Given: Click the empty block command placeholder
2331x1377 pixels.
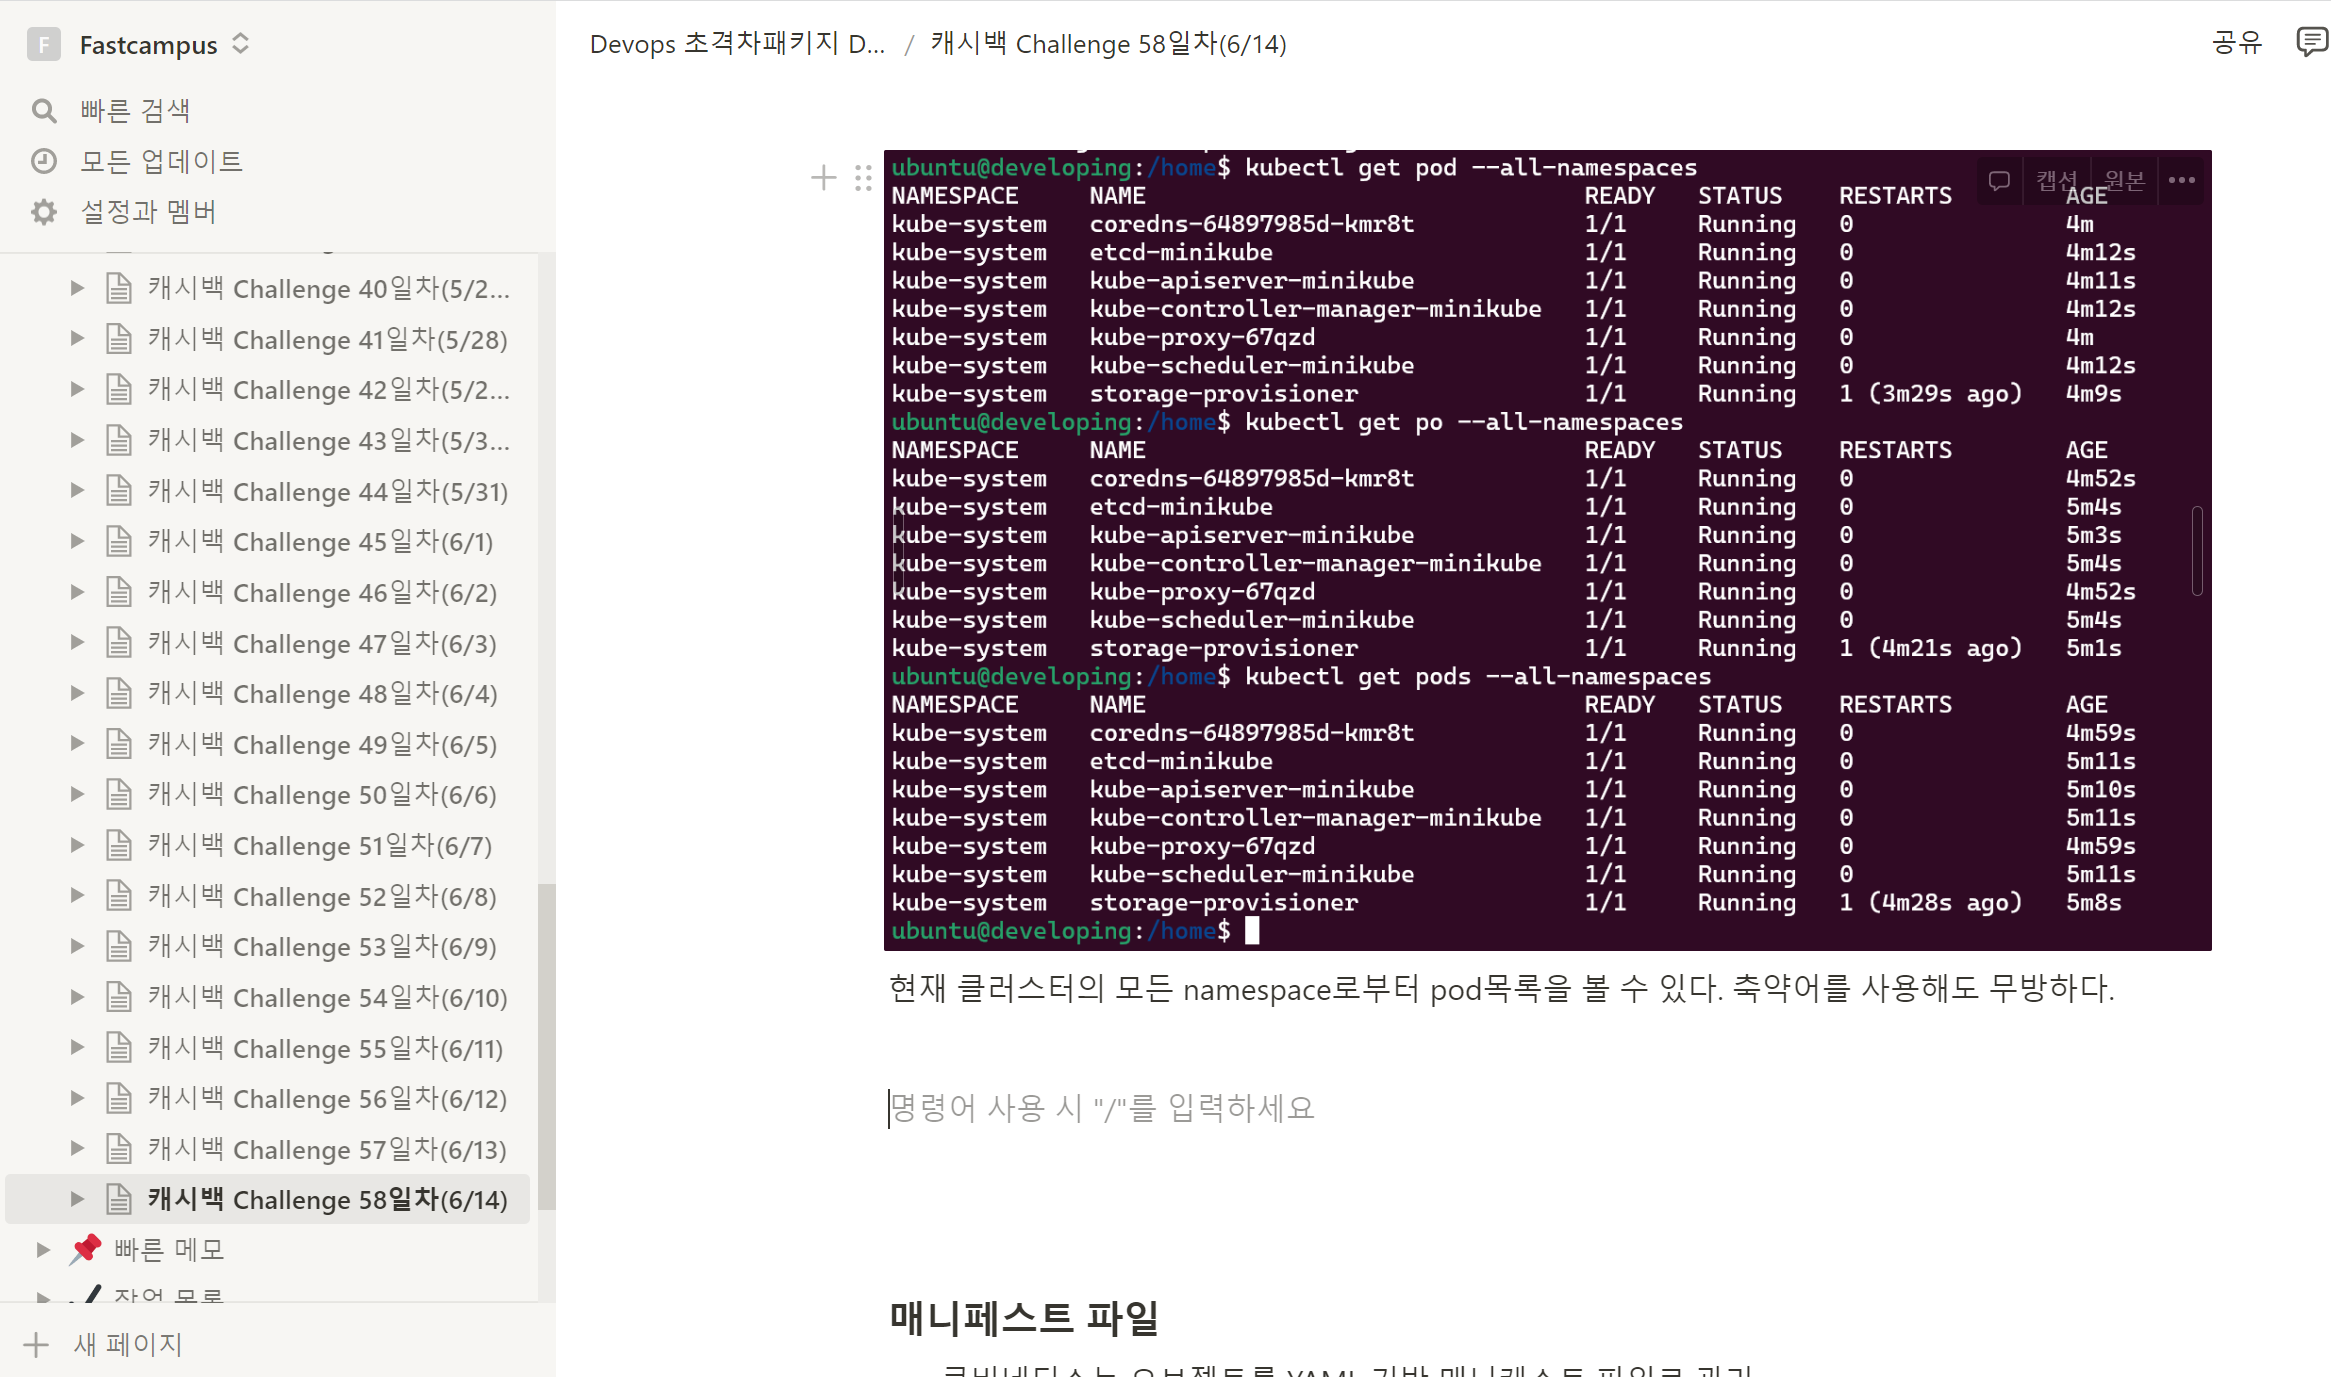Looking at the screenshot, I should tap(1100, 1108).
